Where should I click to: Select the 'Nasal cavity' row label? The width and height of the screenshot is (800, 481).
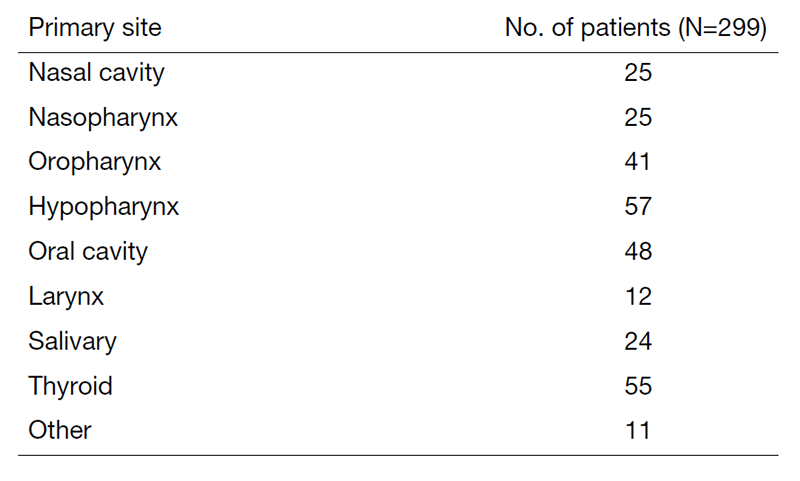coord(96,73)
